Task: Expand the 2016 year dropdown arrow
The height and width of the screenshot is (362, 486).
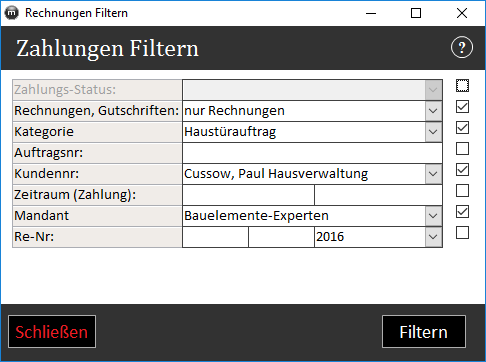Action: point(433,237)
